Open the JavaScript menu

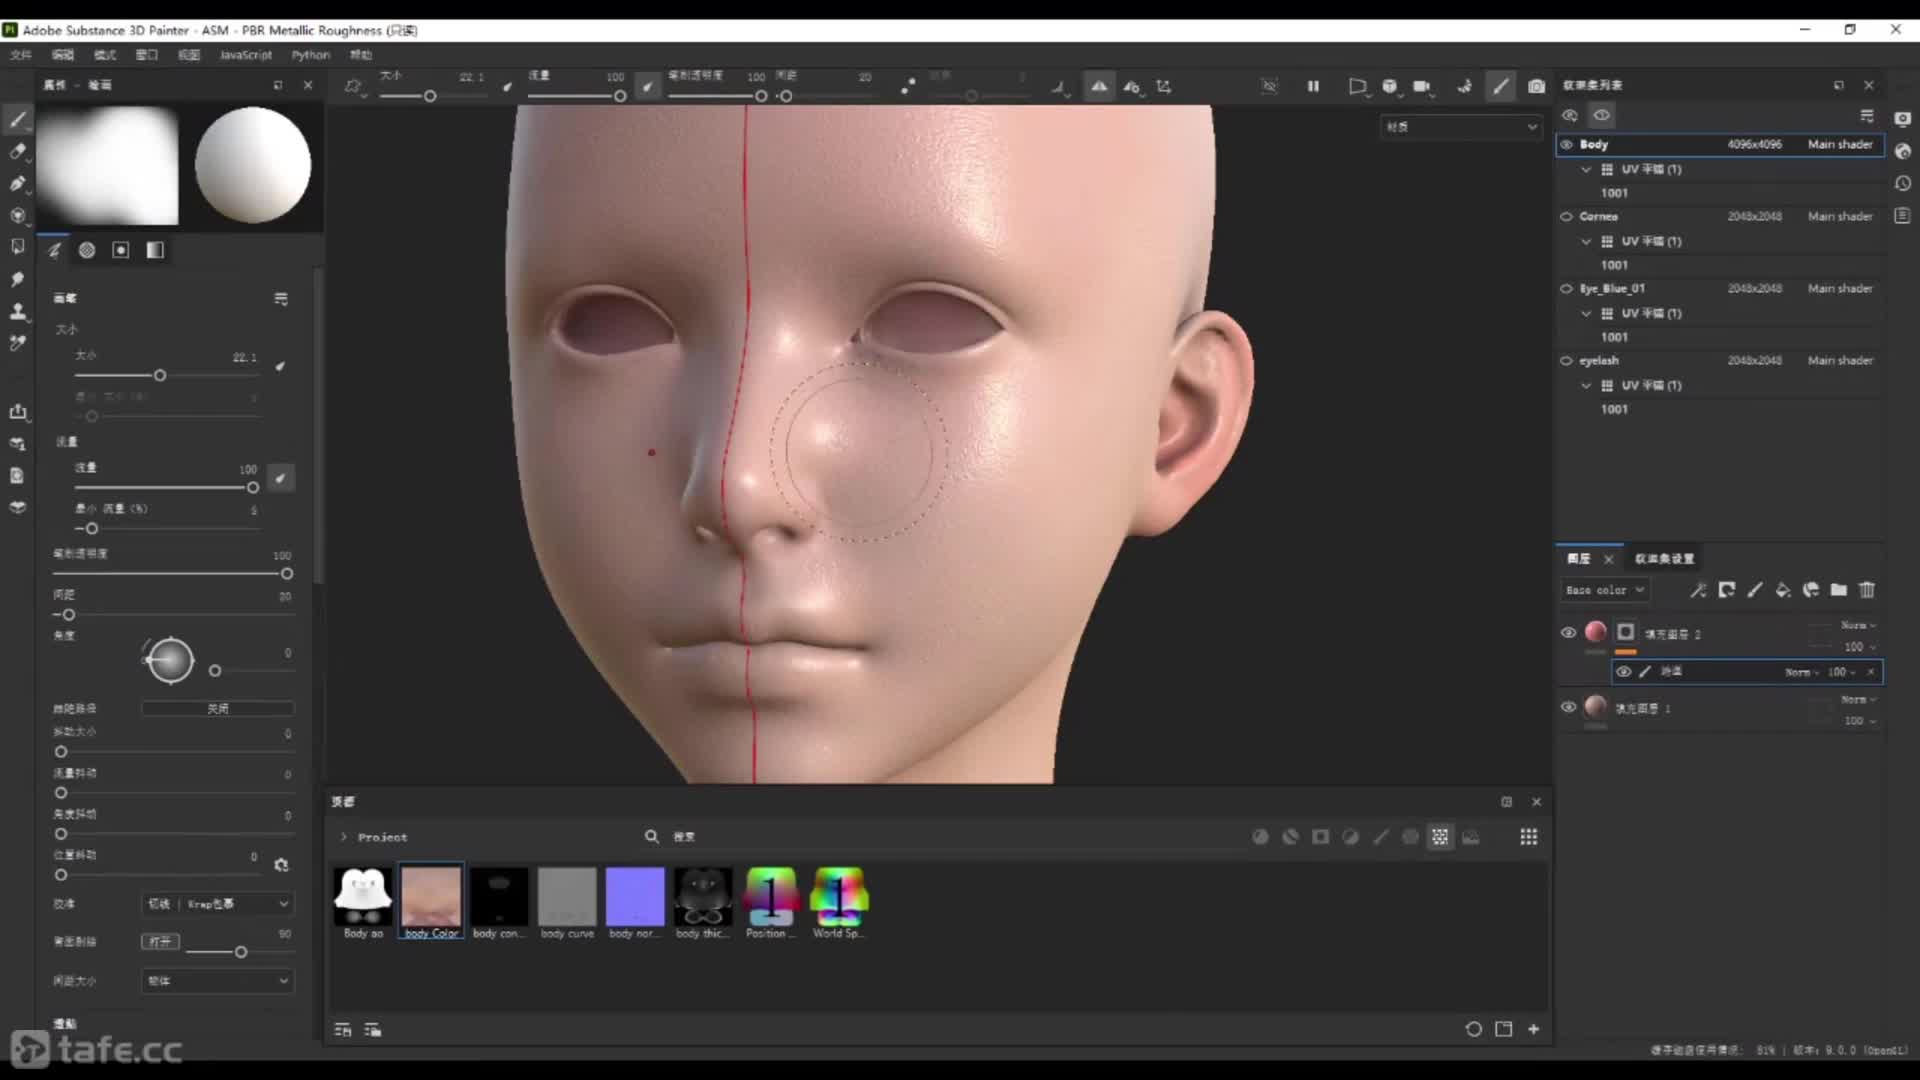245,55
